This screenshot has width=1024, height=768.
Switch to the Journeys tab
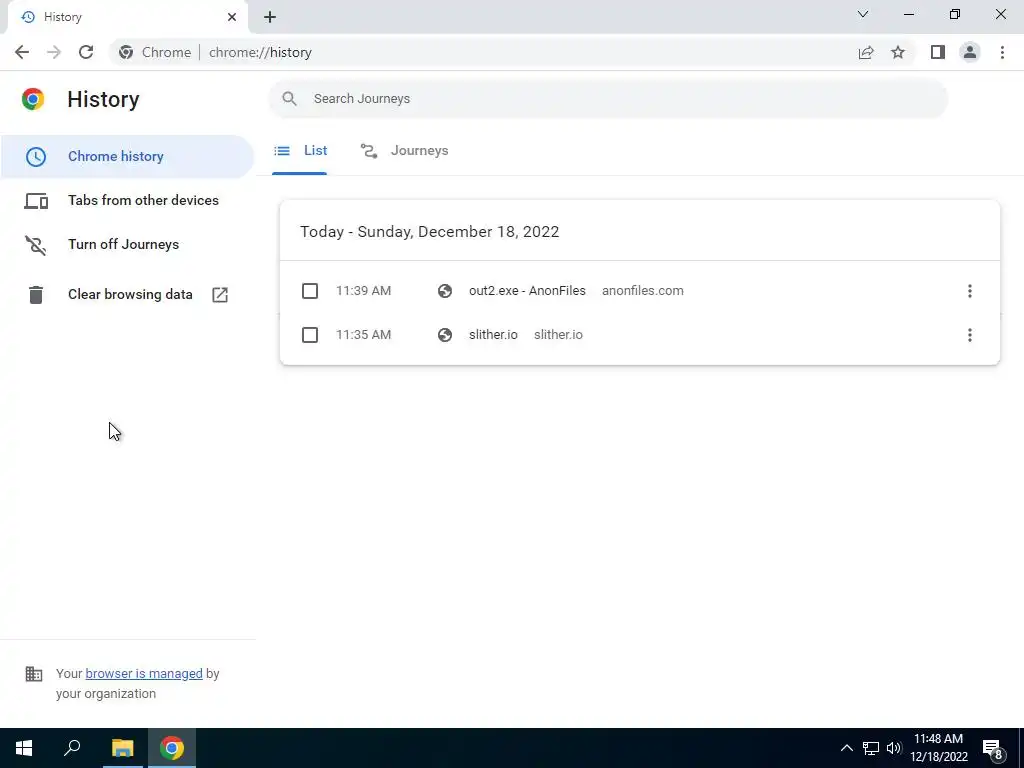404,151
